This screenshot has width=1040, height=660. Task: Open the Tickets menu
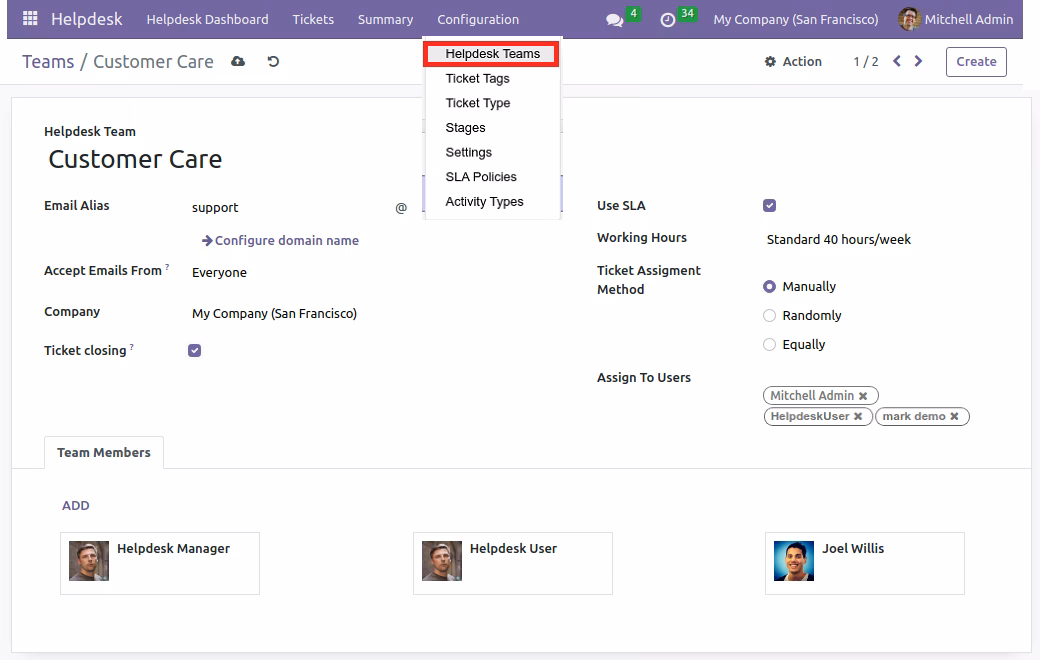pos(313,19)
